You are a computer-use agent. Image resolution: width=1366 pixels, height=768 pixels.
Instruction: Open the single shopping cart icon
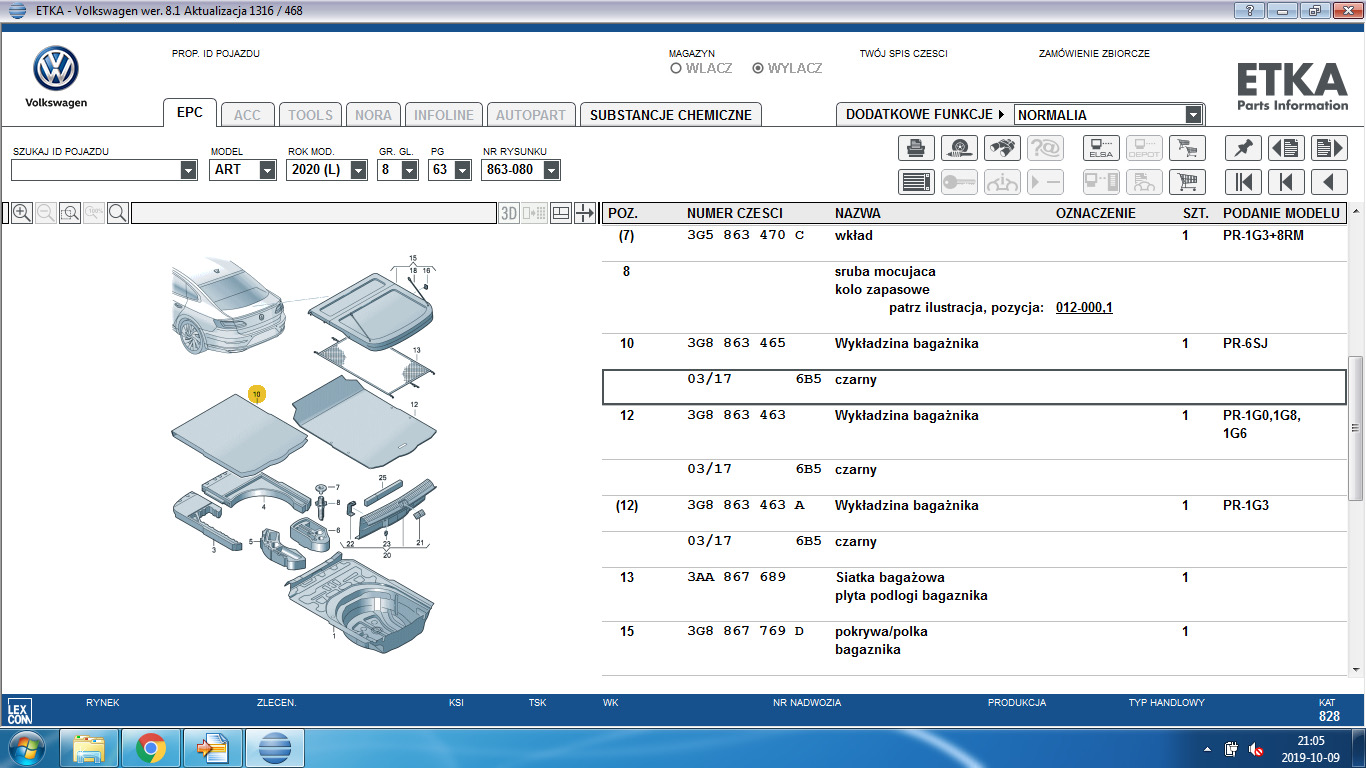[x=1187, y=182]
